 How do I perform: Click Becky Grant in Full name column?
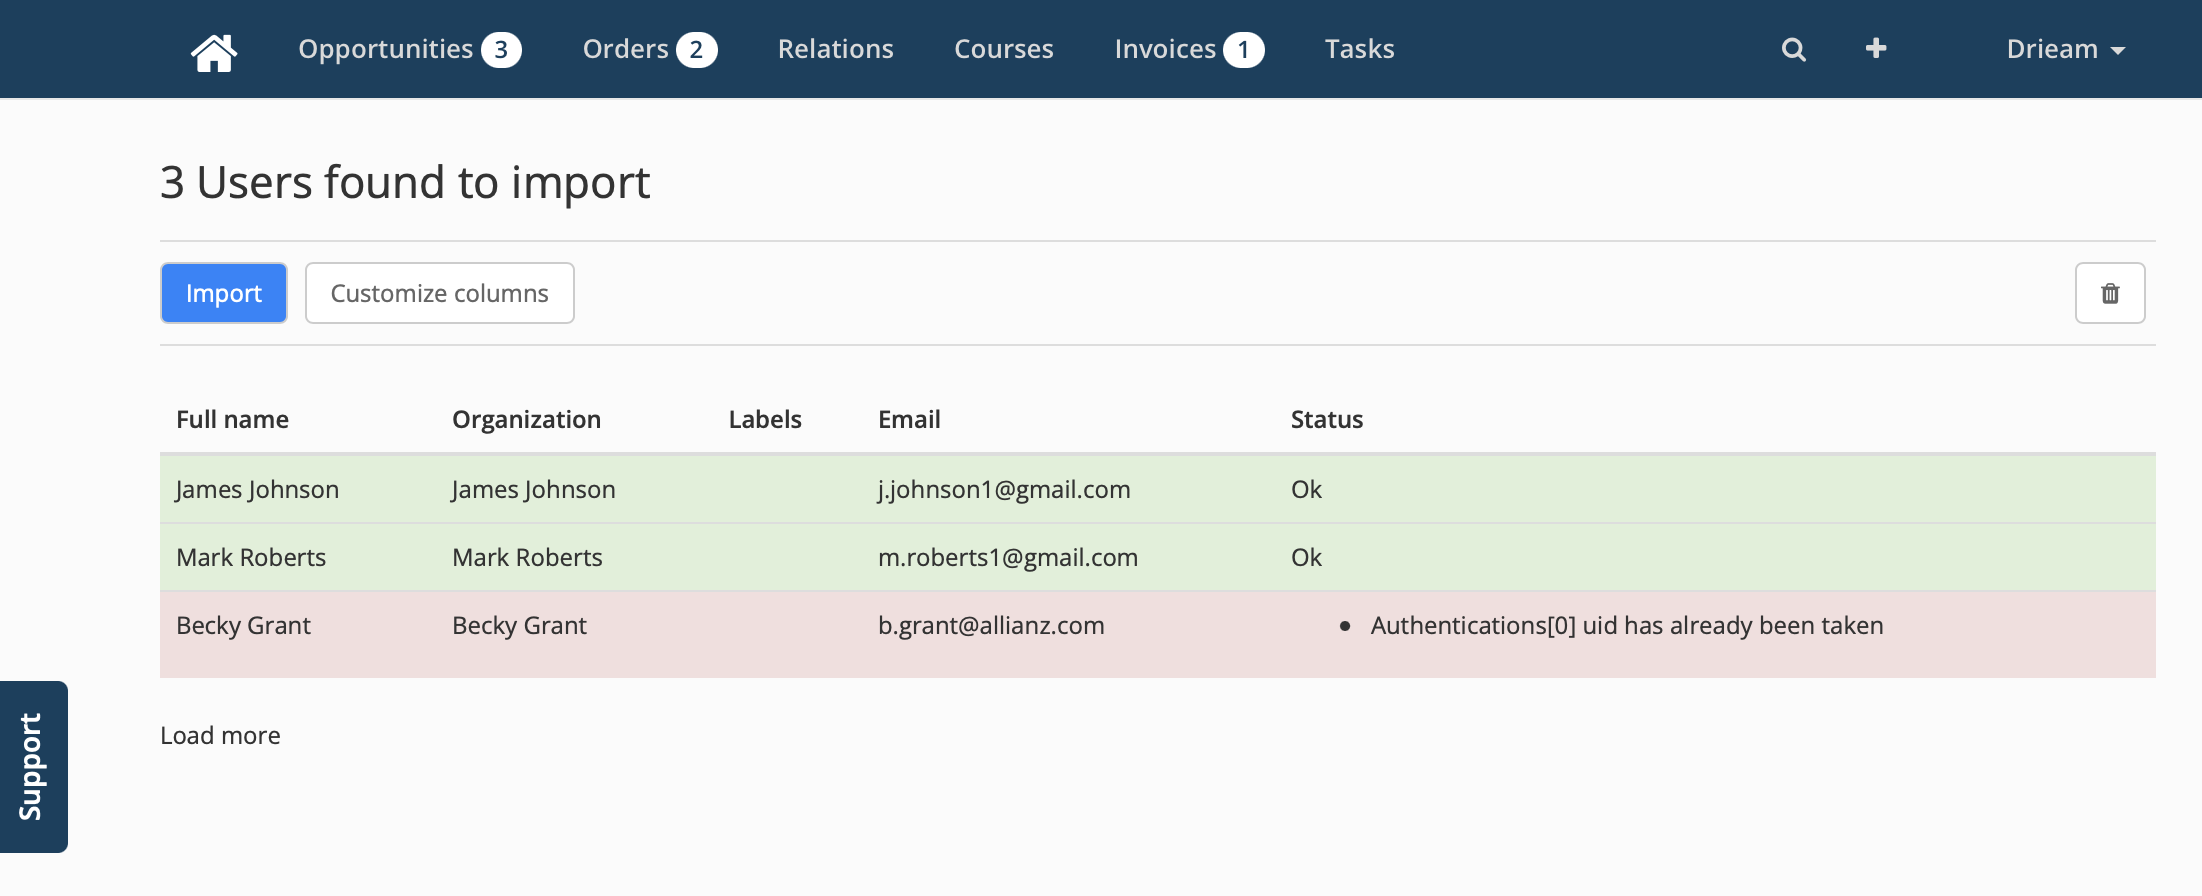243,625
